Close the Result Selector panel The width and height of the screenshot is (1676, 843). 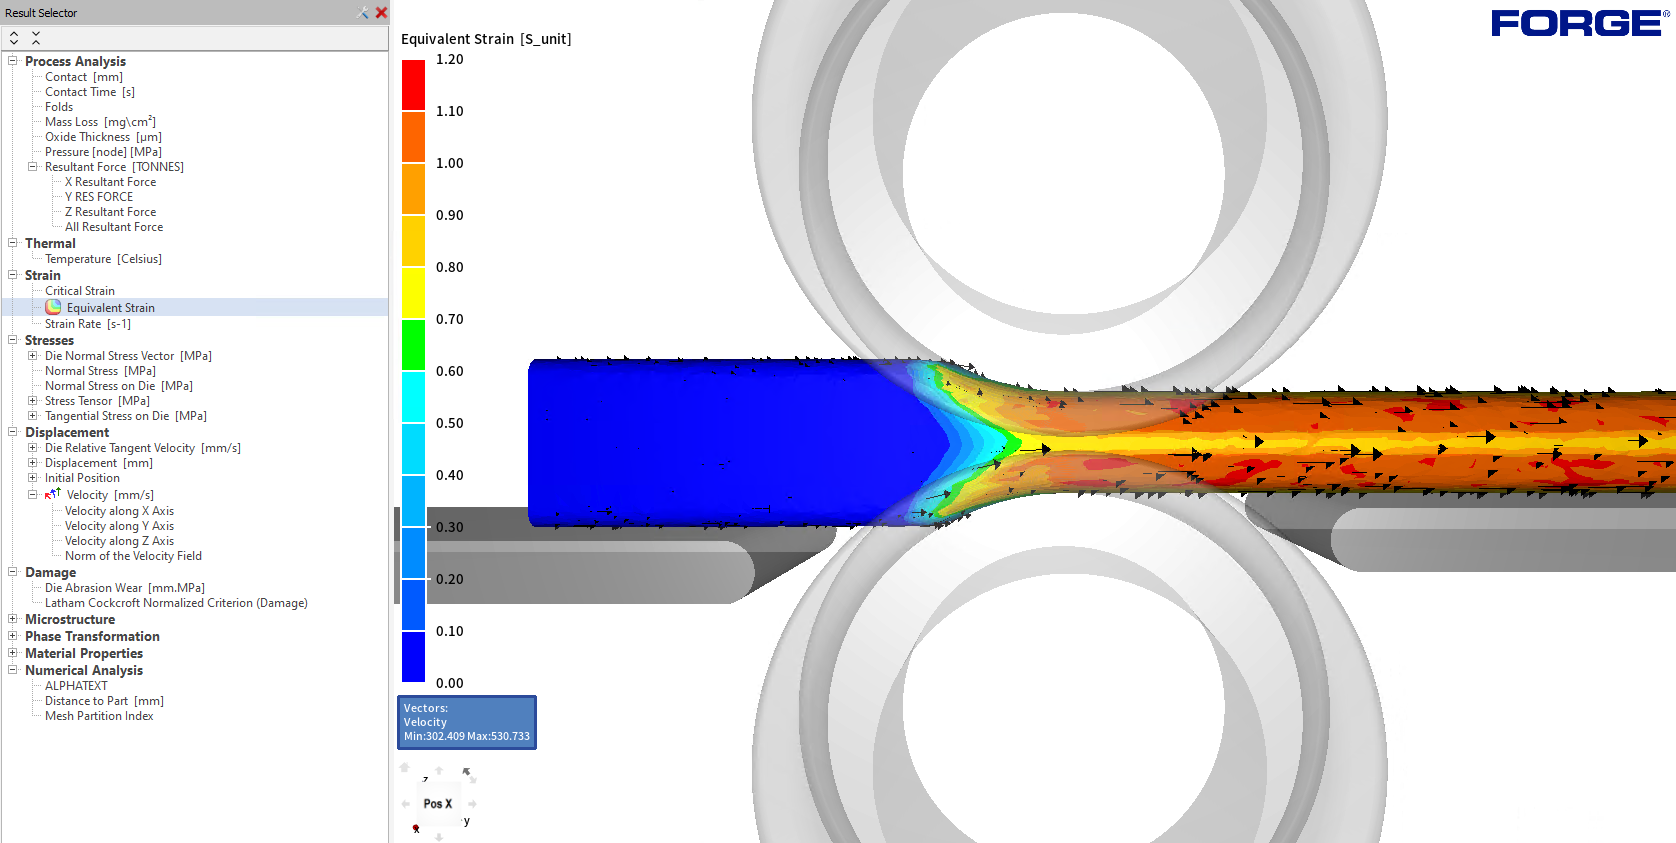point(381,13)
